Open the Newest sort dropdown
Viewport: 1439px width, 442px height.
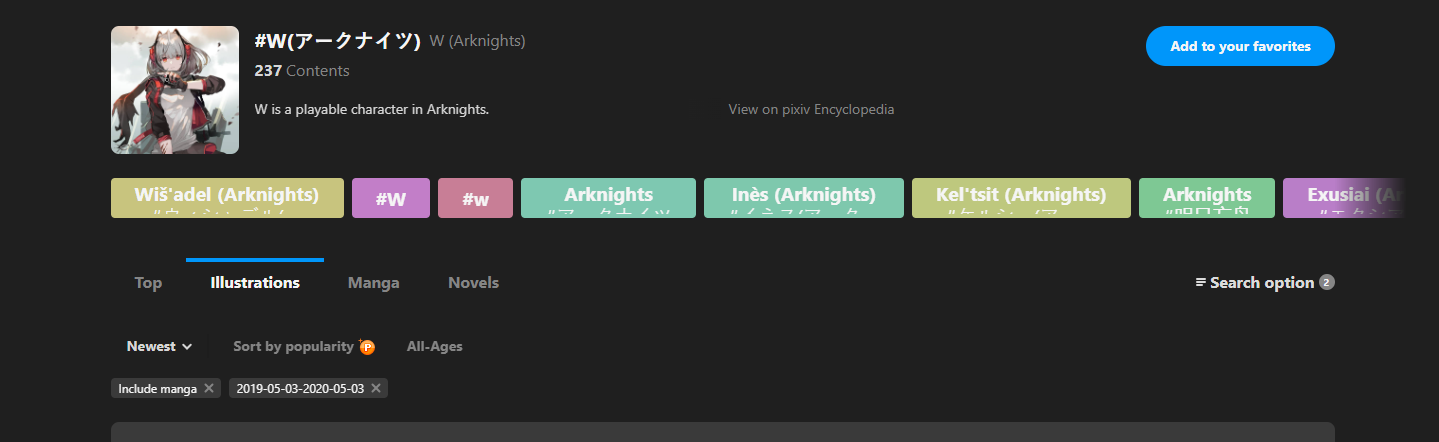click(x=159, y=346)
